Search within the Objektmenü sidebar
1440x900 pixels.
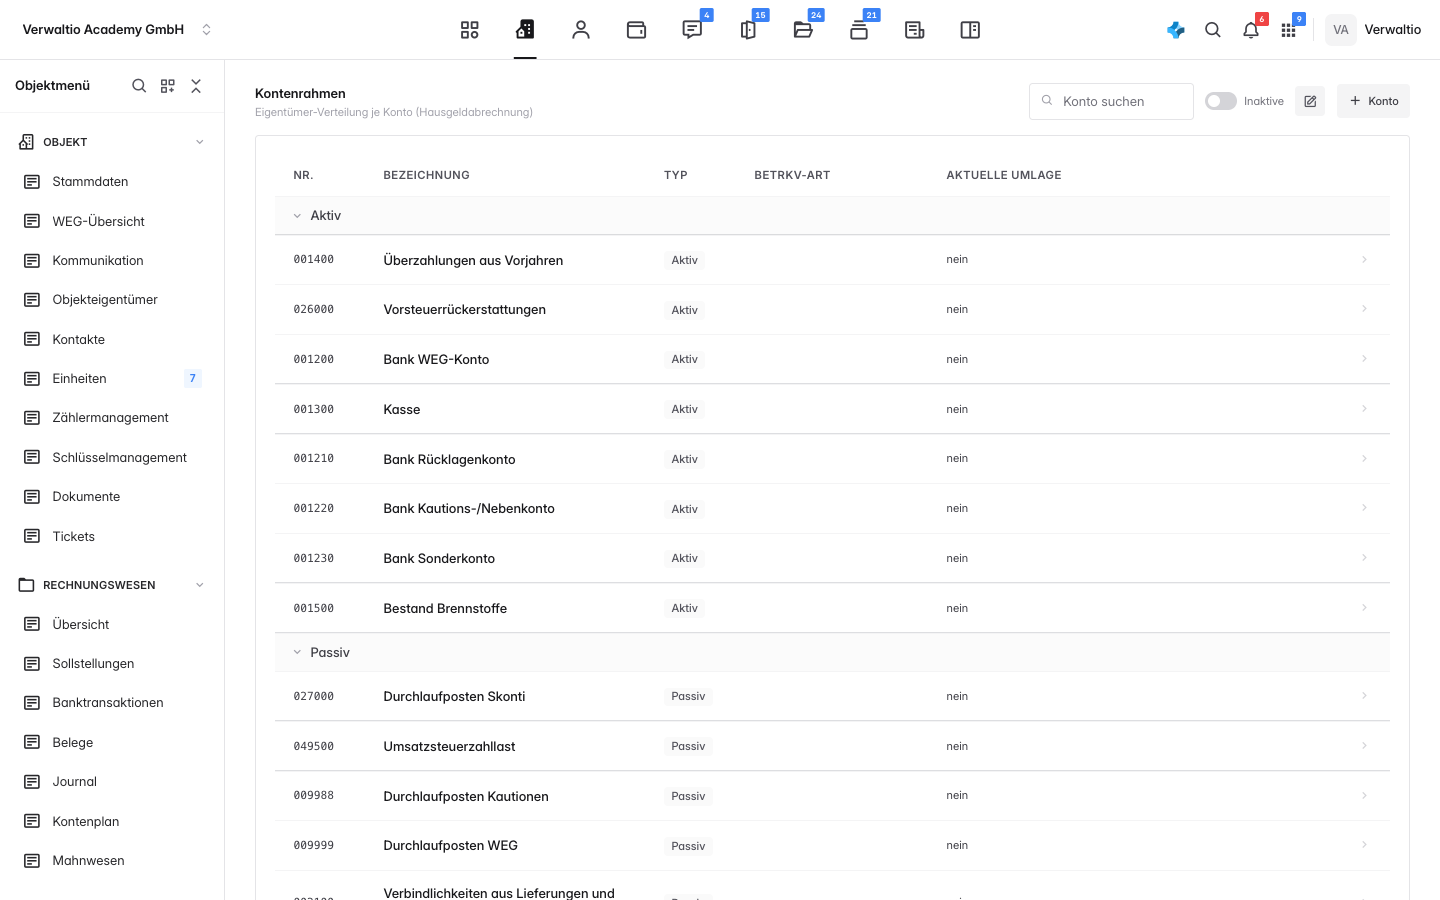tap(139, 86)
